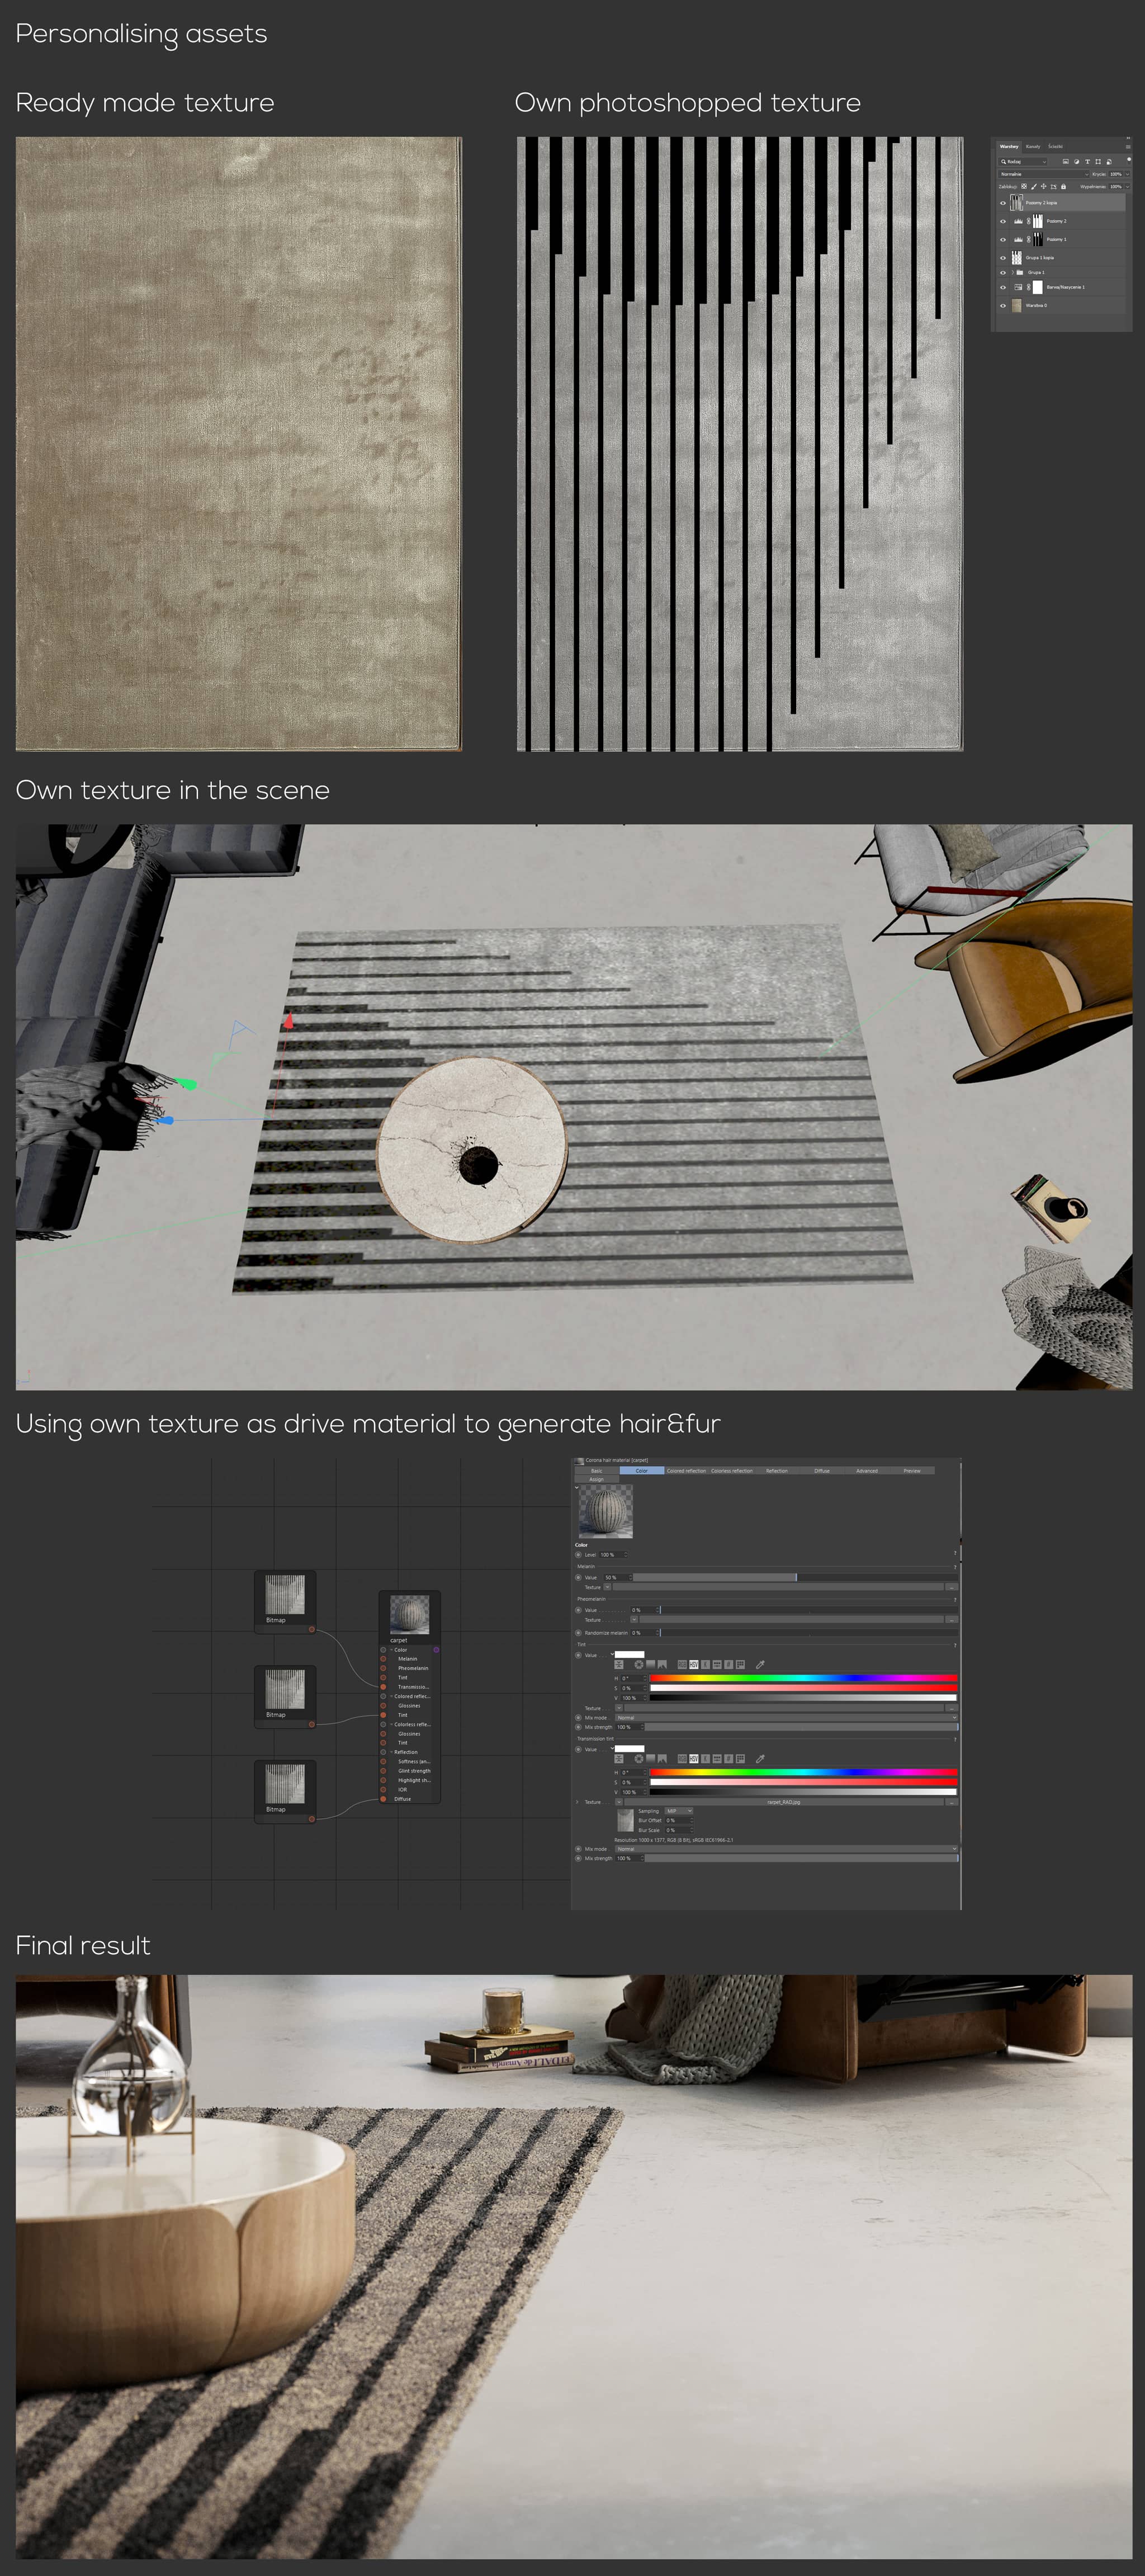Click the lock-all padlock icon in the layers panel
Screen dimensions: 1145x2576
click(1064, 186)
